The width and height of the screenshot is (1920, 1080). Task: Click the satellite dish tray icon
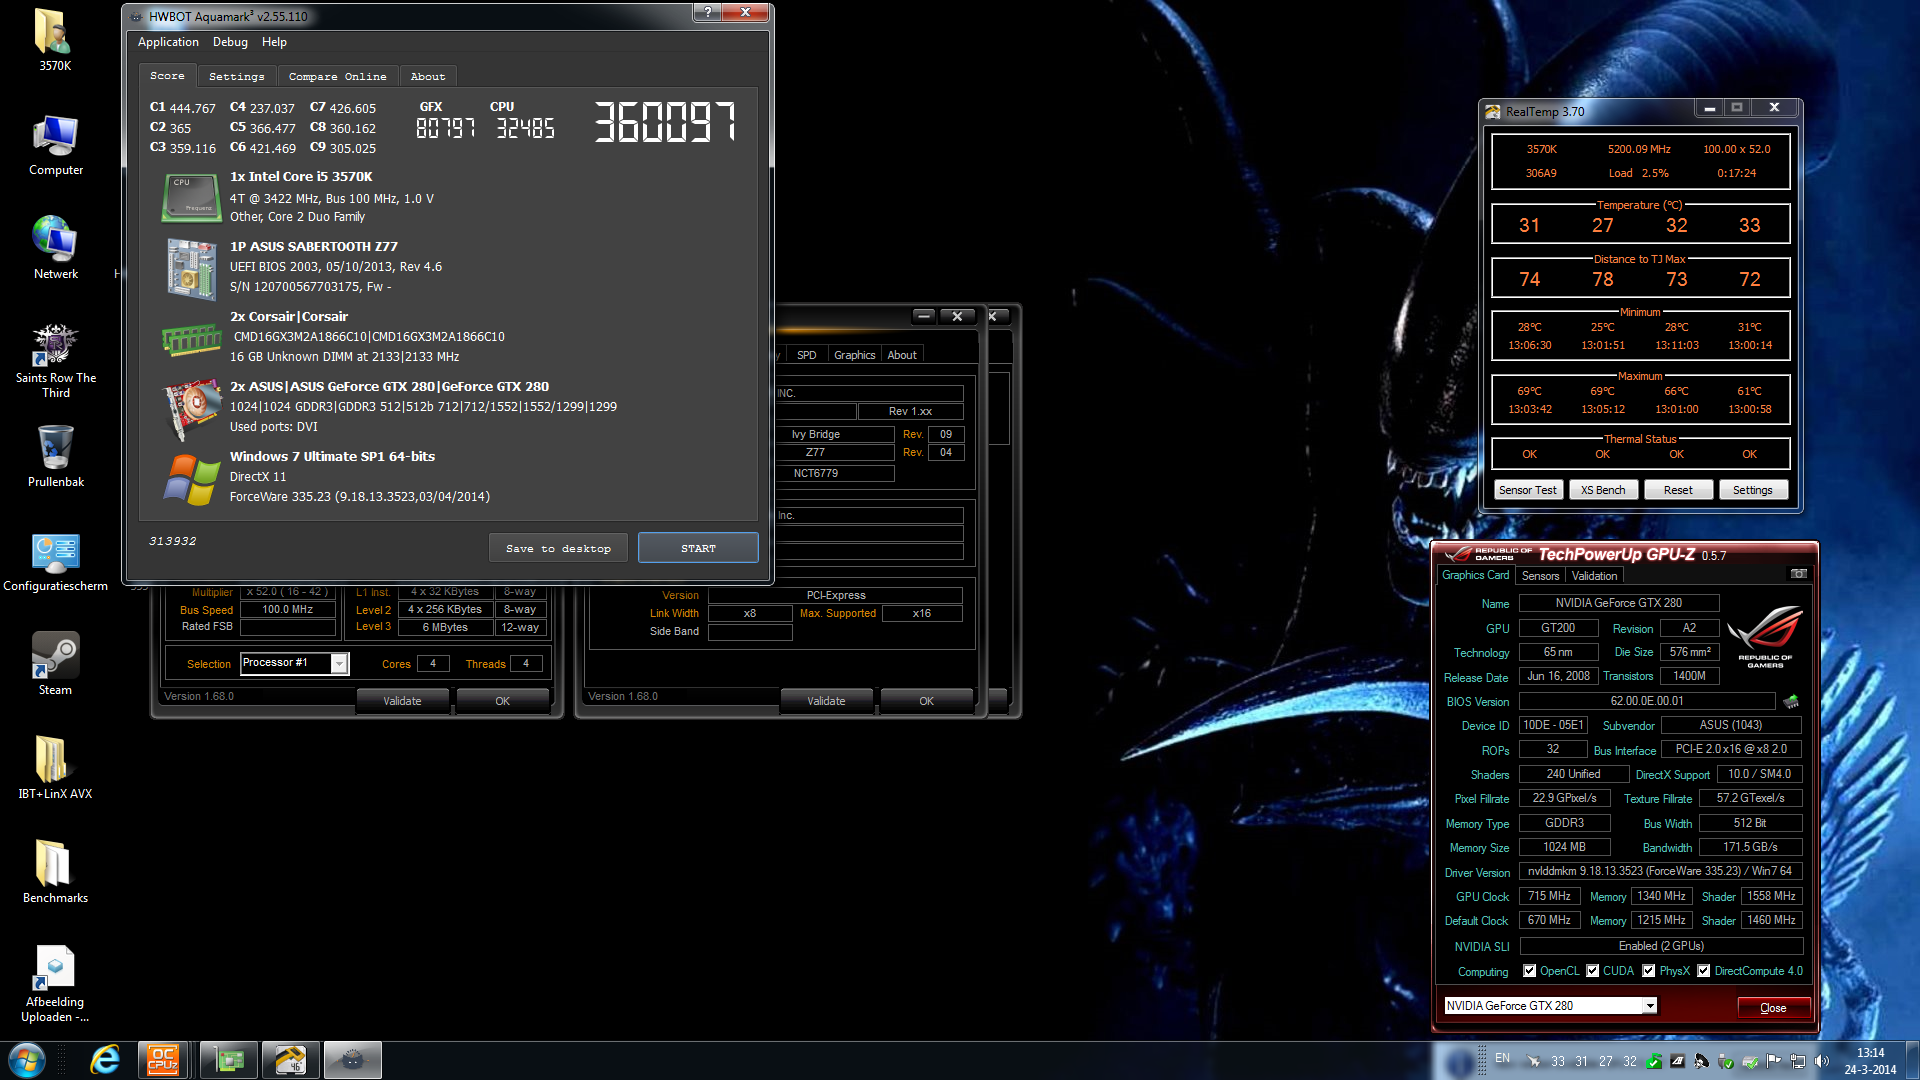(x=1701, y=1061)
